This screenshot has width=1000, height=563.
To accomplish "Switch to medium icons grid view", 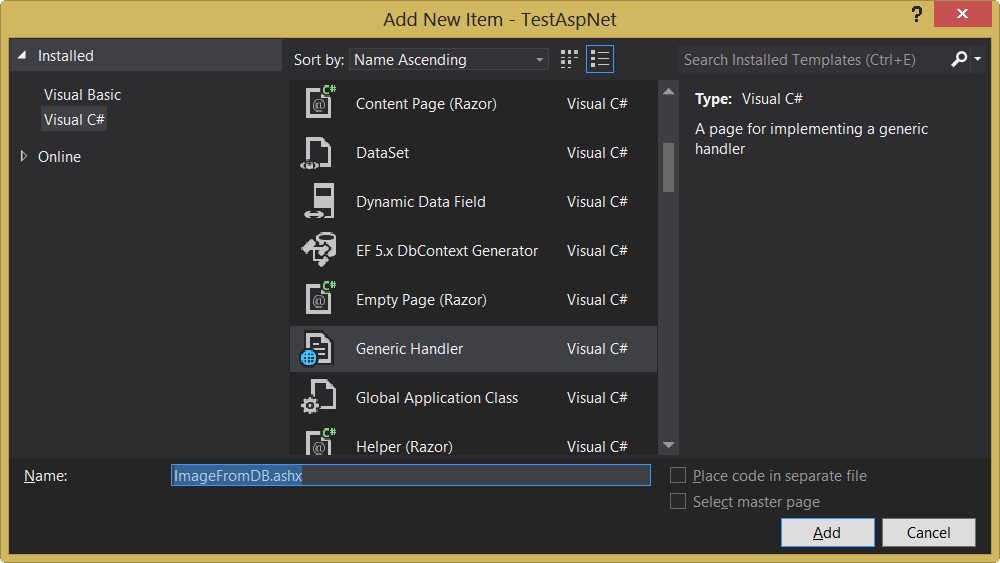I will (x=569, y=59).
